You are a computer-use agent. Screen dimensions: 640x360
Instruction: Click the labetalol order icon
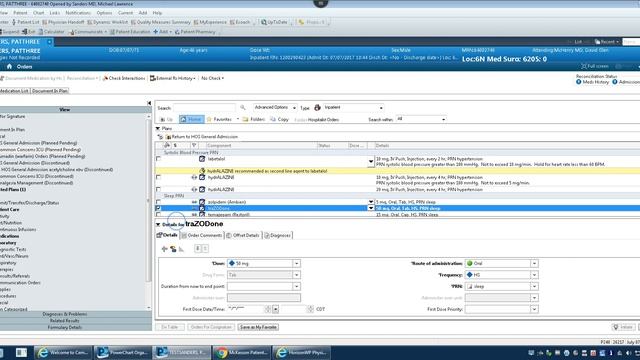point(202,159)
